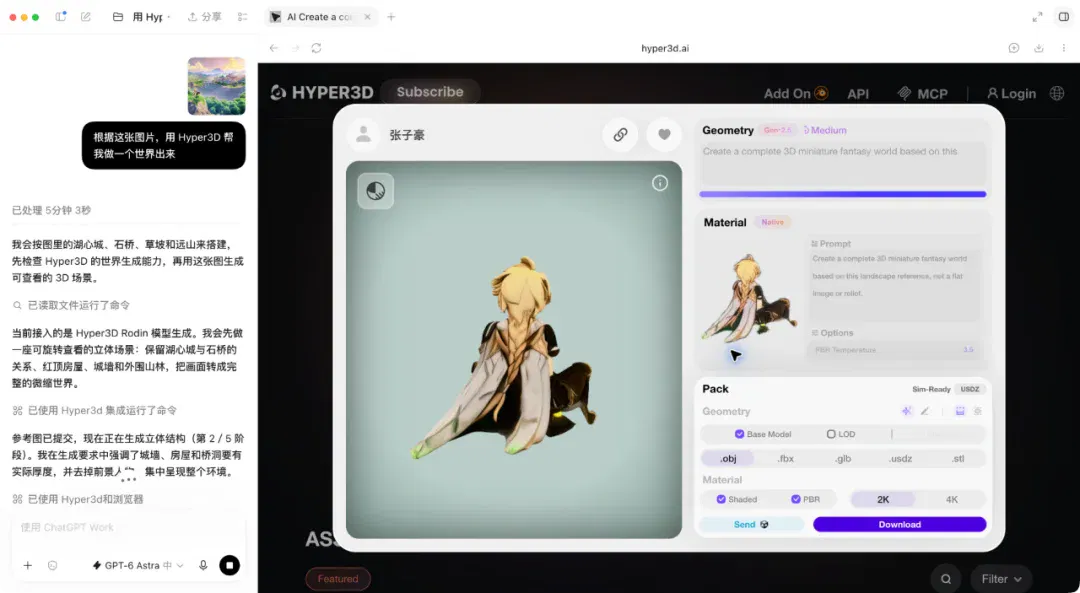Uncheck the PBR material checkbox
The image size is (1080, 593).
[x=796, y=499]
